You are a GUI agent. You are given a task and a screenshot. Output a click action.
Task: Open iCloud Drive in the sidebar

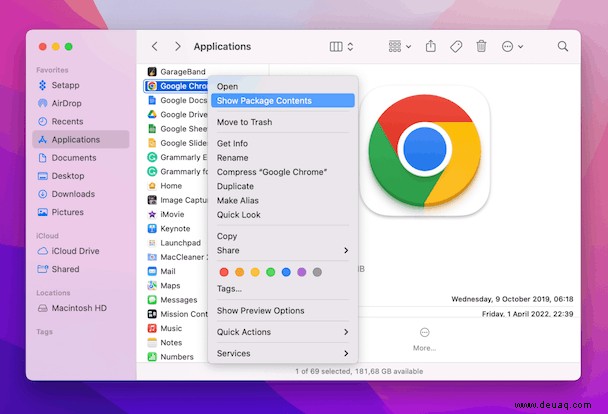coord(81,251)
